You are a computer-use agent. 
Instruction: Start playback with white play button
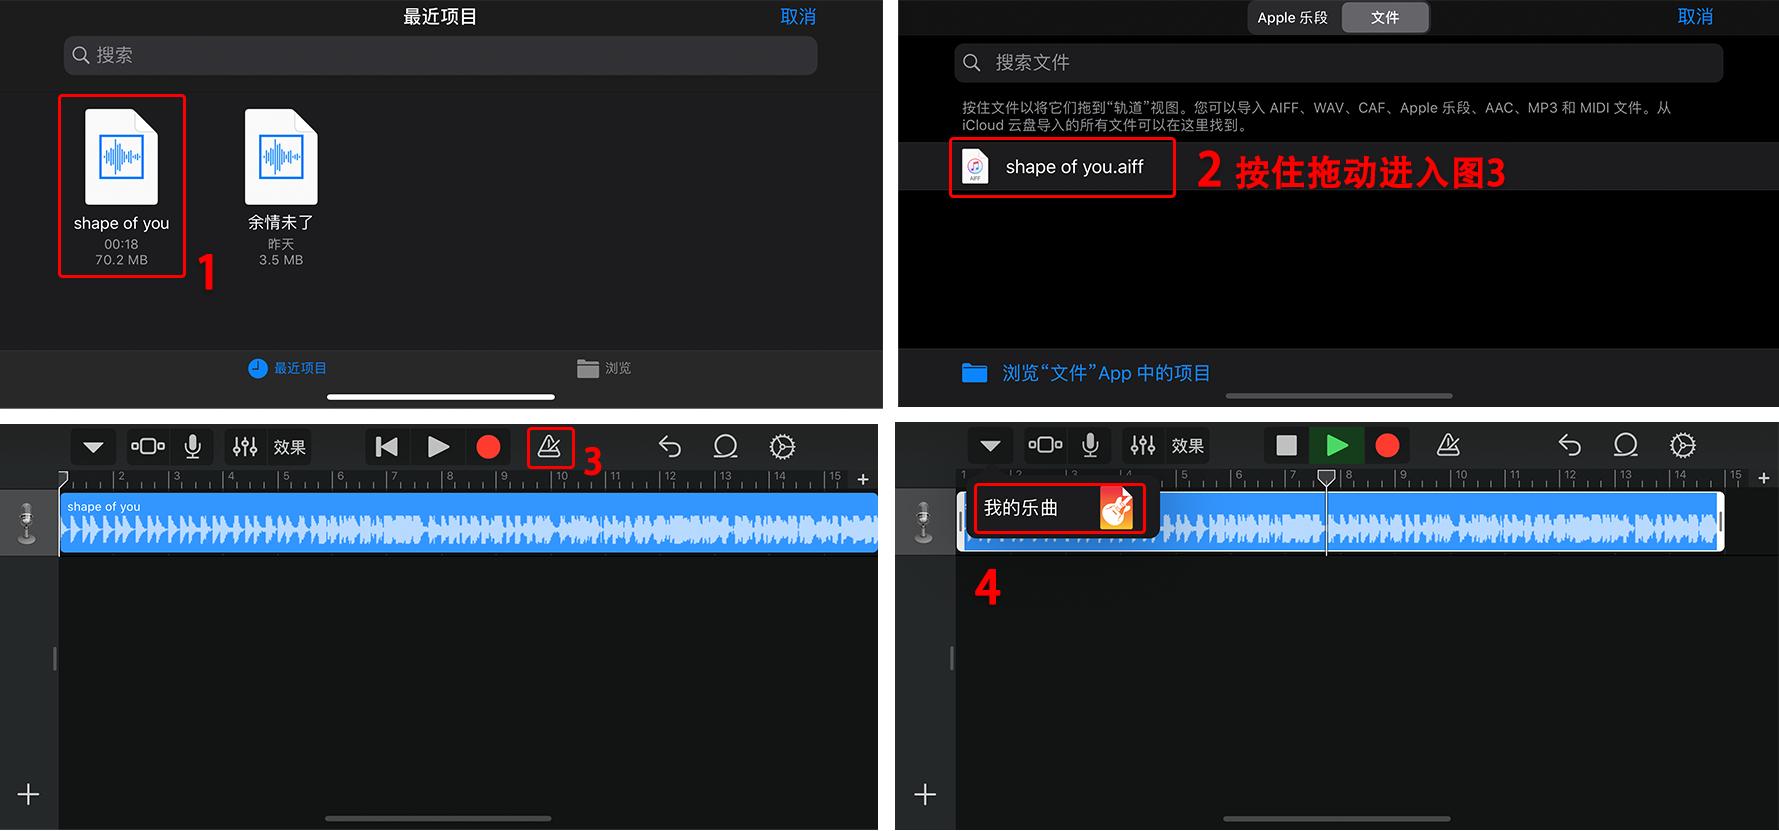pyautogui.click(x=438, y=447)
